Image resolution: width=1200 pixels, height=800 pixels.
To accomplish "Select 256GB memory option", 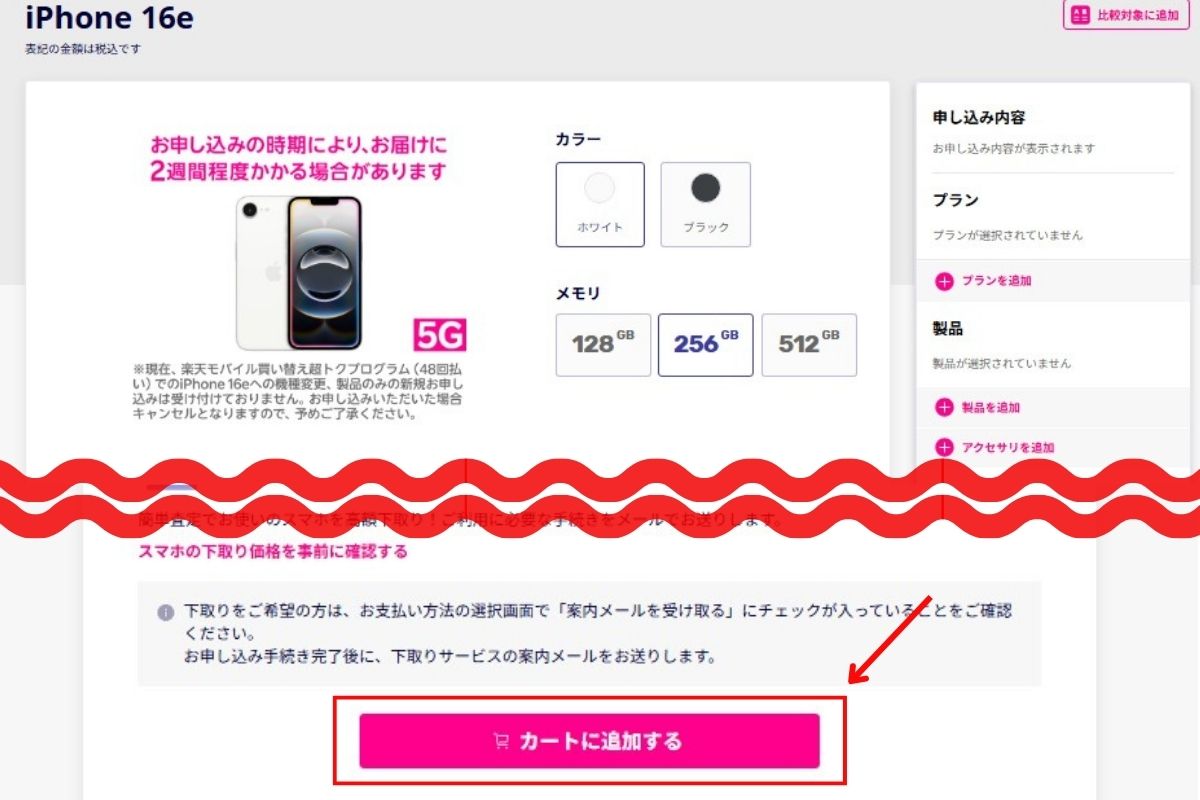I will click(706, 345).
